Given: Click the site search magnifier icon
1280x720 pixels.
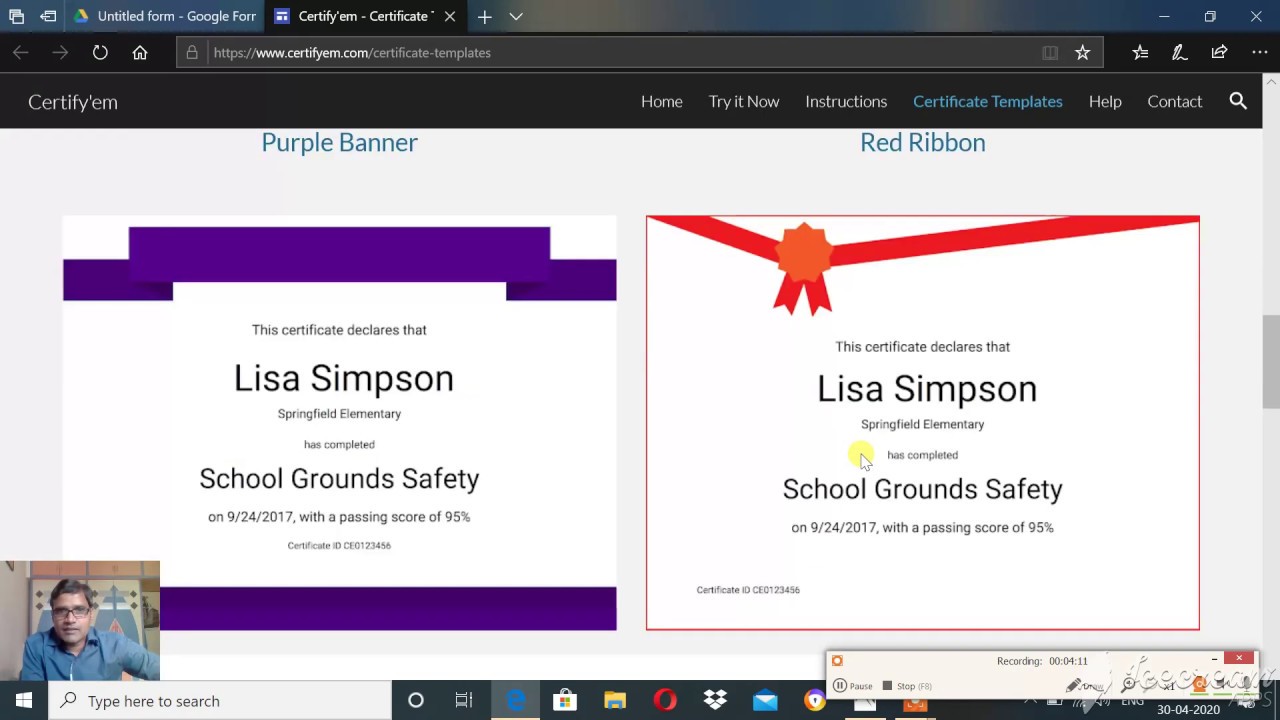Looking at the screenshot, I should coord(1238,101).
